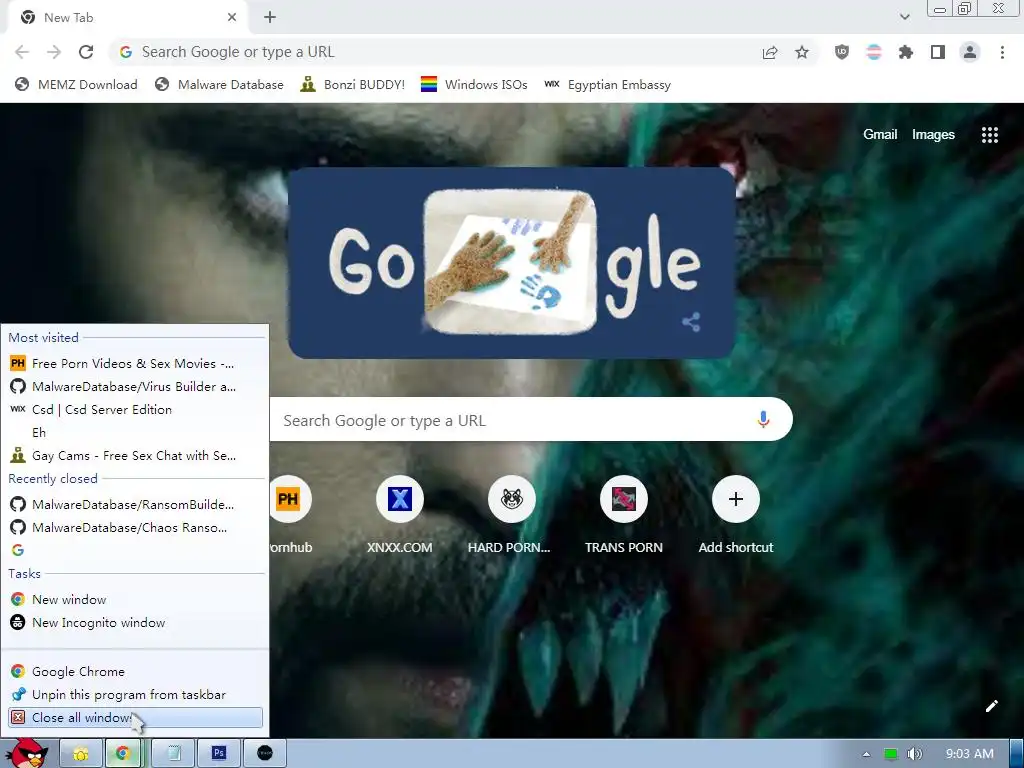1024x768 pixels.
Task: Close the New Tab tab
Action: click(x=232, y=18)
